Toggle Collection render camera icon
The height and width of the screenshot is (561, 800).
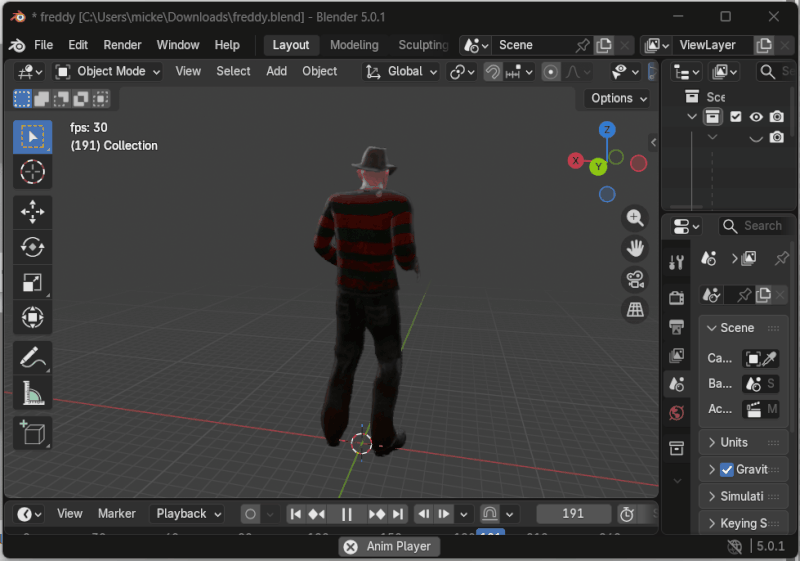click(x=777, y=117)
